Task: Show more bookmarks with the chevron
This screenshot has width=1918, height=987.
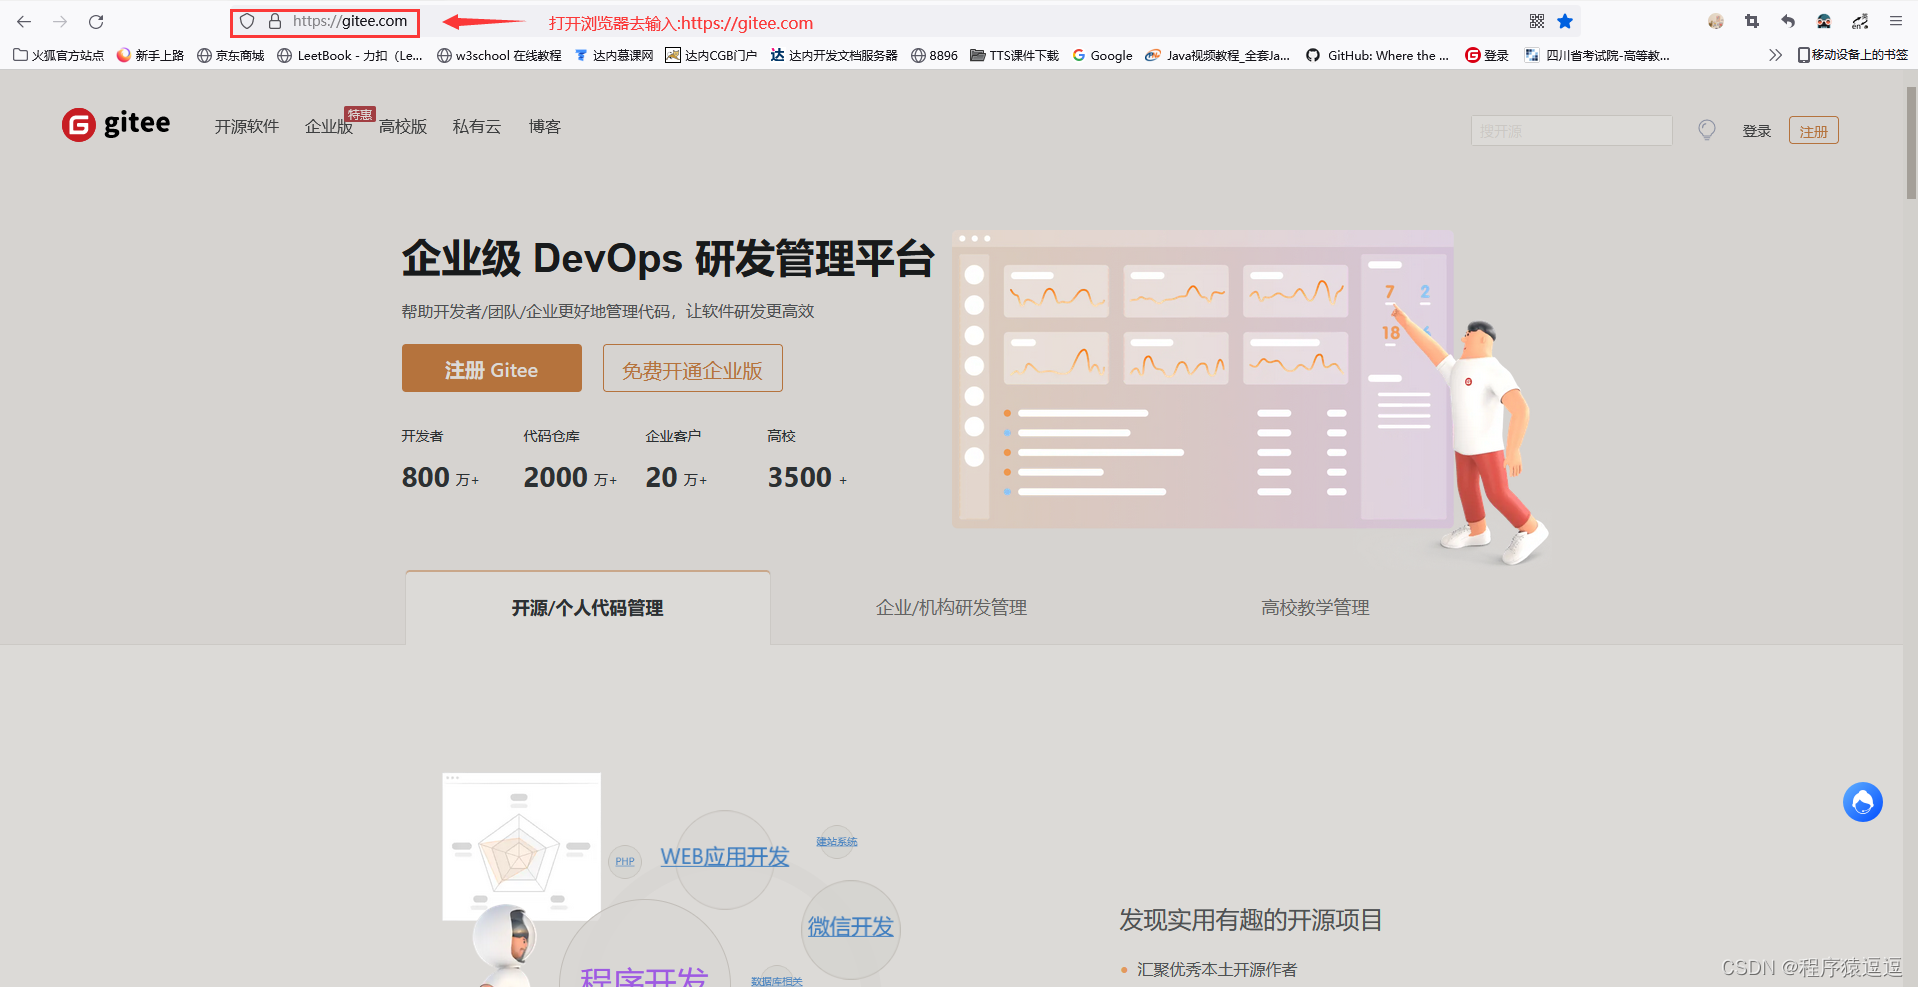Action: (1775, 55)
